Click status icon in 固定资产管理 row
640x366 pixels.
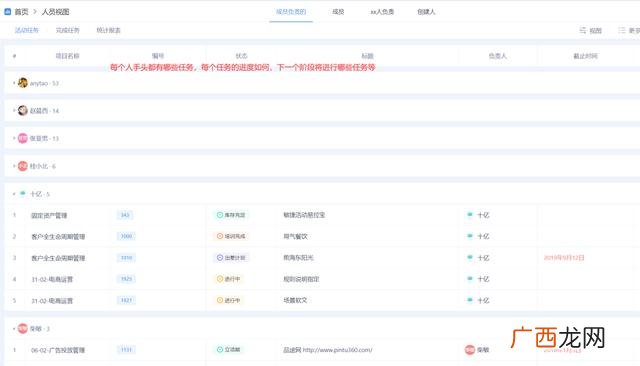[x=220, y=215]
